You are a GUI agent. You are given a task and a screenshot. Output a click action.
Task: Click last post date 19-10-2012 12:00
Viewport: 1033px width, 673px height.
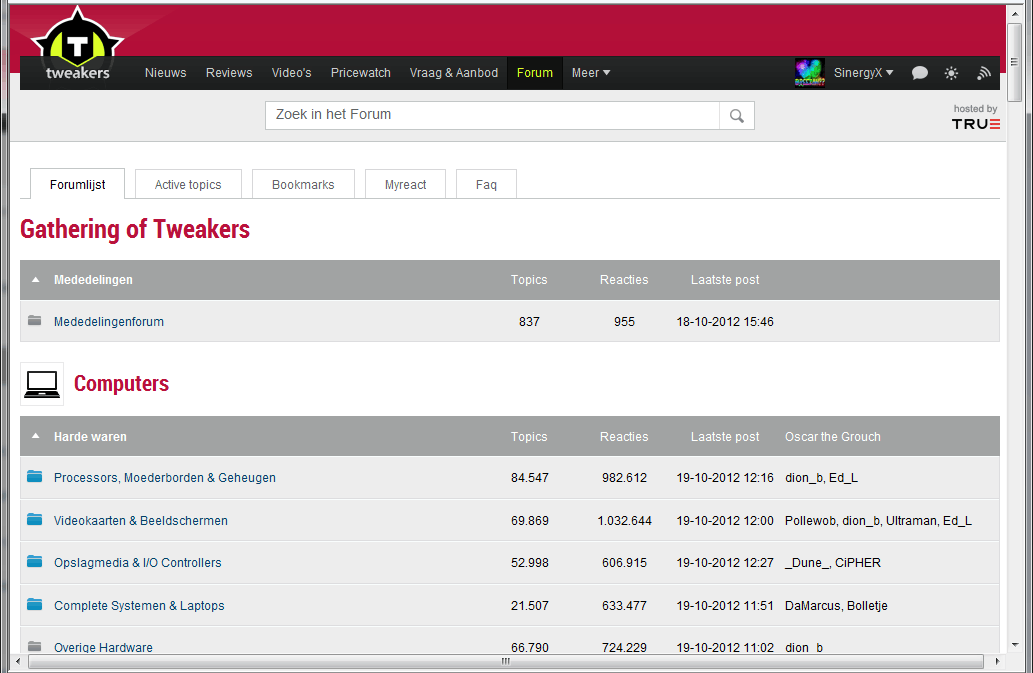click(x=725, y=520)
